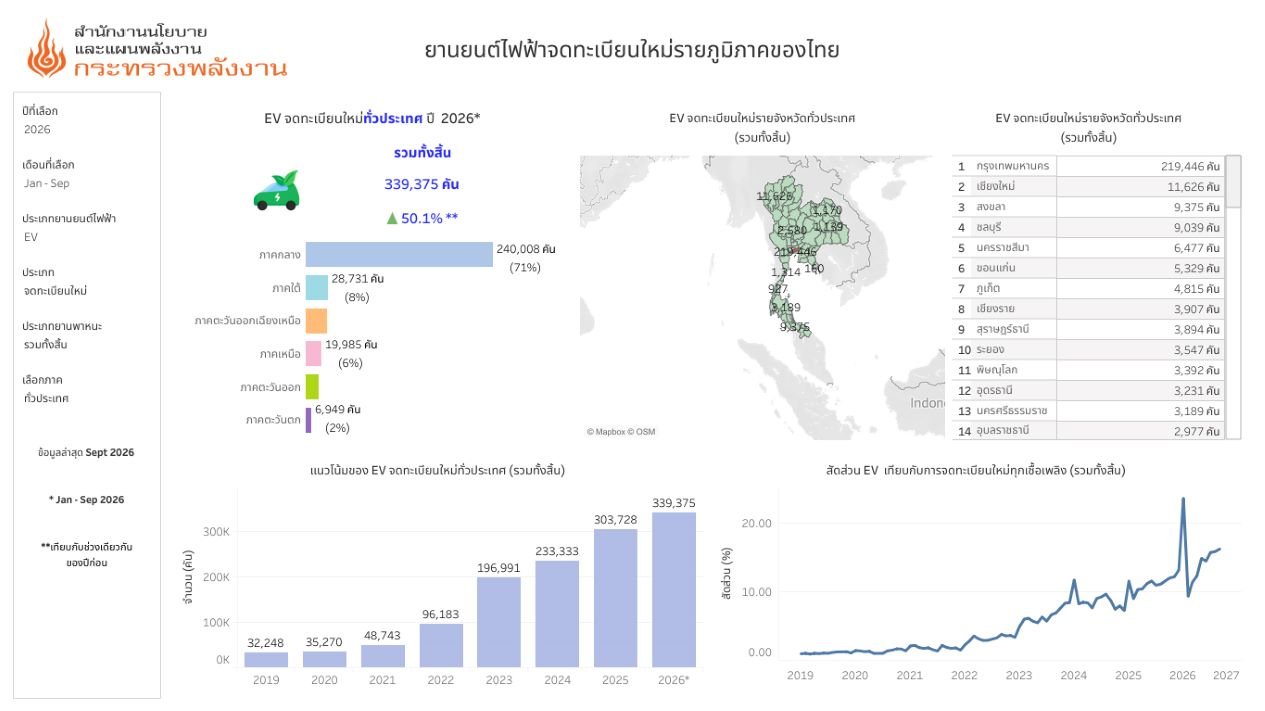The image size is (1265, 711).
Task: Select the เชียงราย row in the table
Action: click(1088, 309)
